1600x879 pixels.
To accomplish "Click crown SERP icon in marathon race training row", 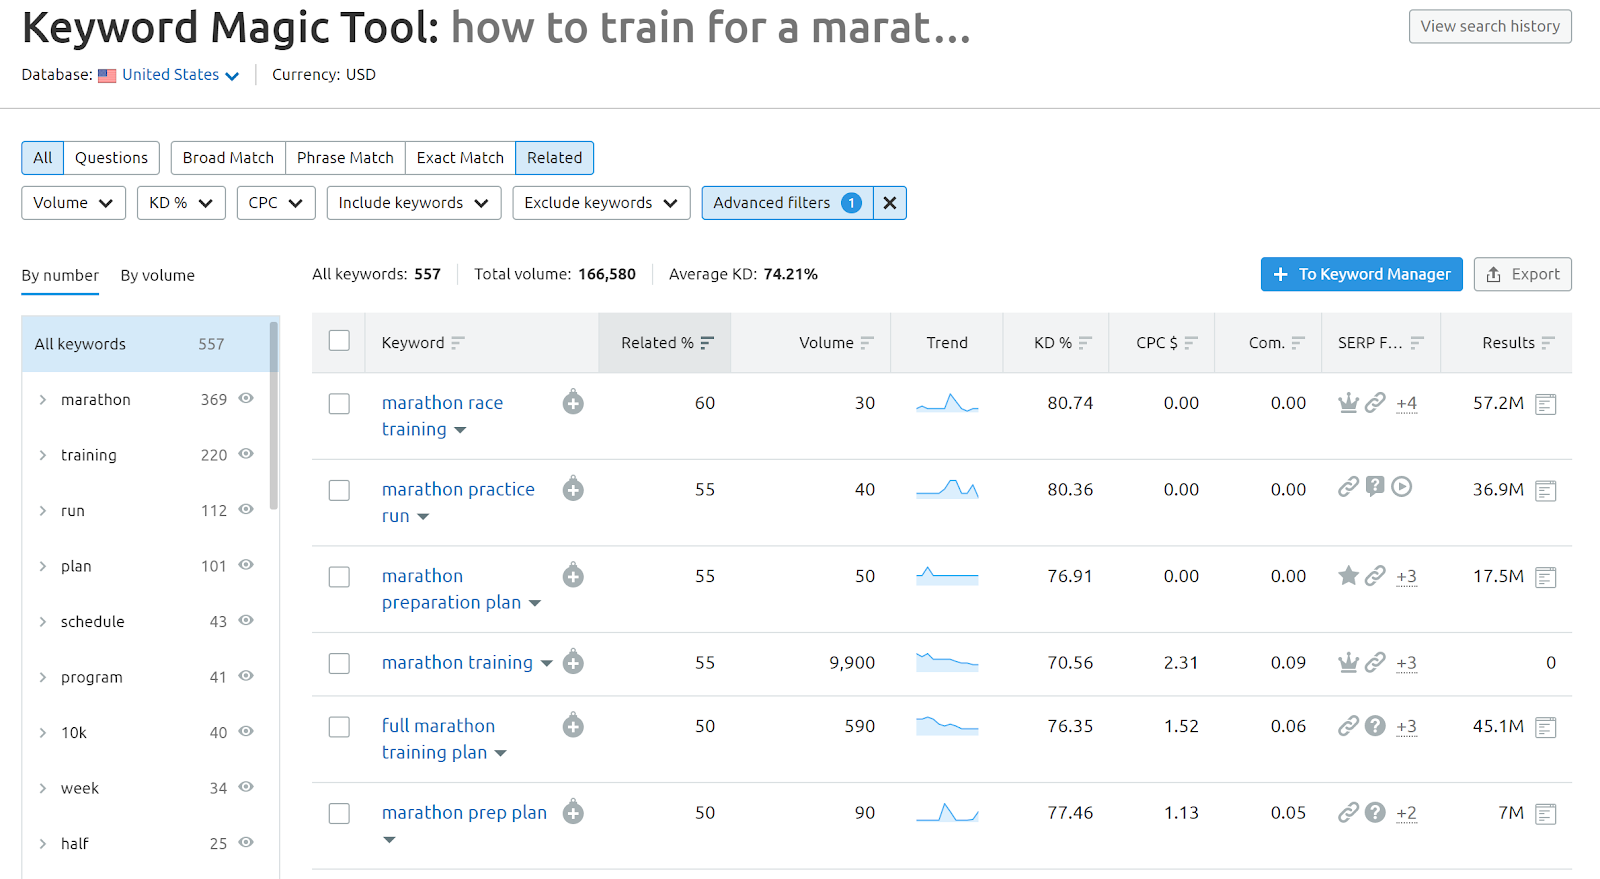I will click(x=1348, y=402).
